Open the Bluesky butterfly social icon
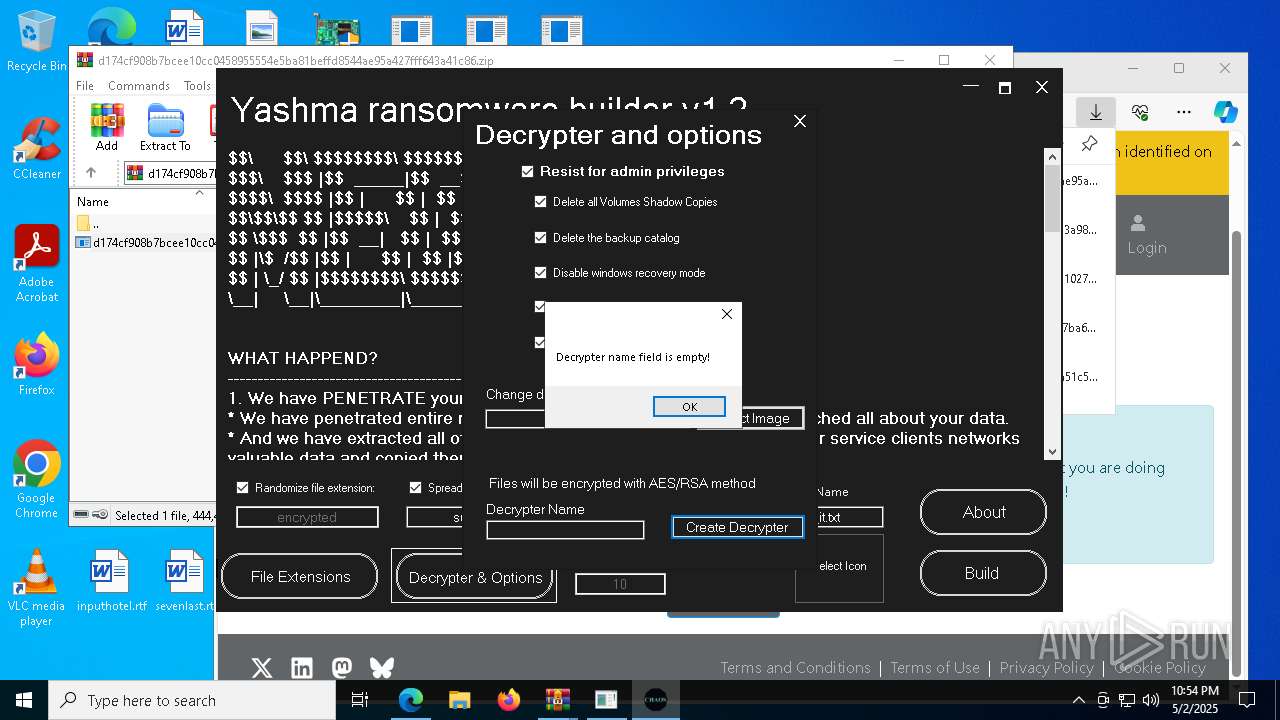Image resolution: width=1280 pixels, height=720 pixels. click(x=382, y=668)
